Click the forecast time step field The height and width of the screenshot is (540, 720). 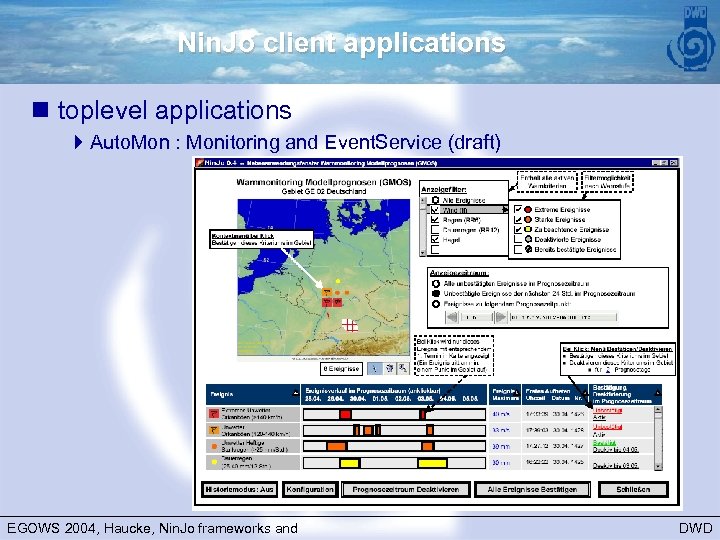coord(476,317)
